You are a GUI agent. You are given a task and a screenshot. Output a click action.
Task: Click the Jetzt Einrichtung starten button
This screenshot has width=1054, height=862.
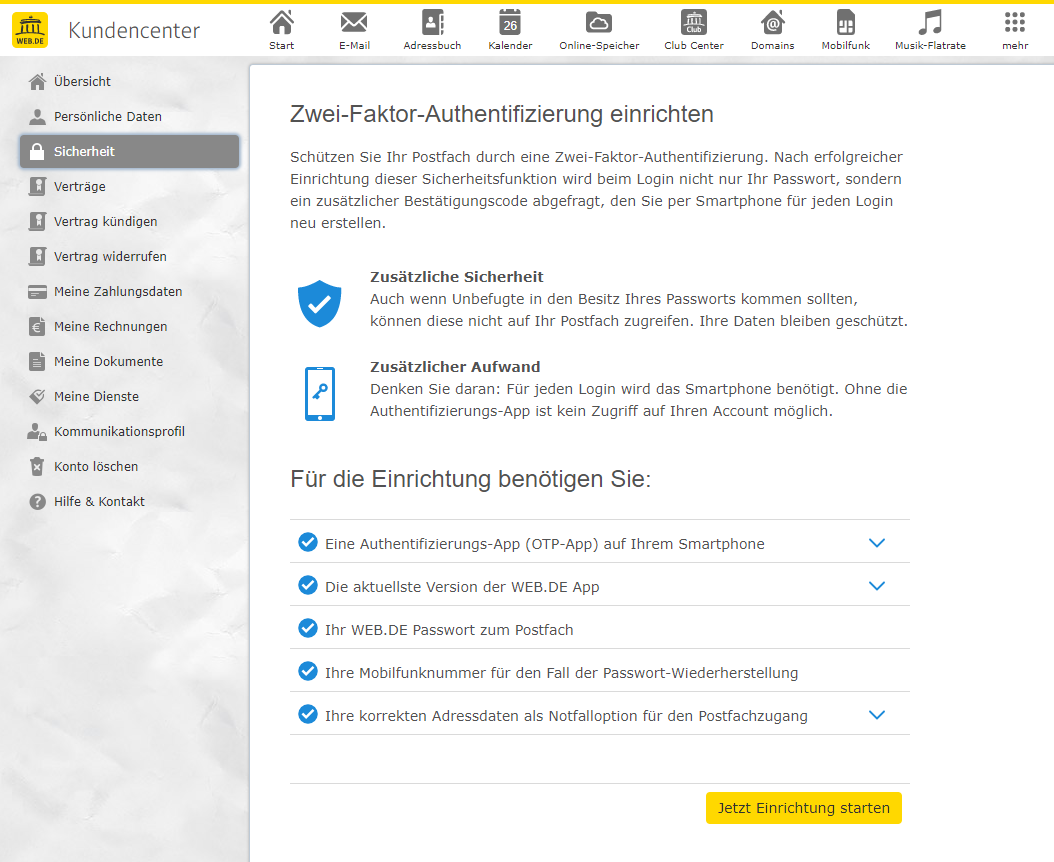[x=803, y=808]
